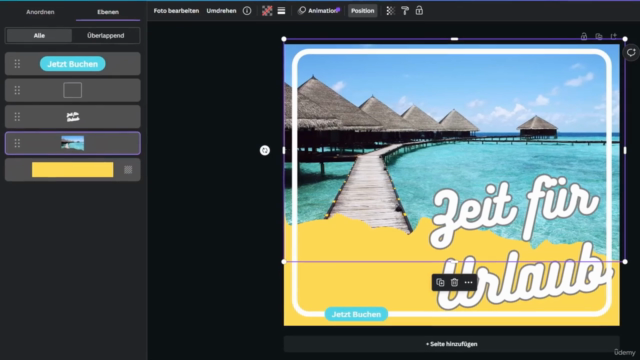The width and height of the screenshot is (640, 360).
Task: Grab drag handle of text layer
Action: (x=17, y=117)
